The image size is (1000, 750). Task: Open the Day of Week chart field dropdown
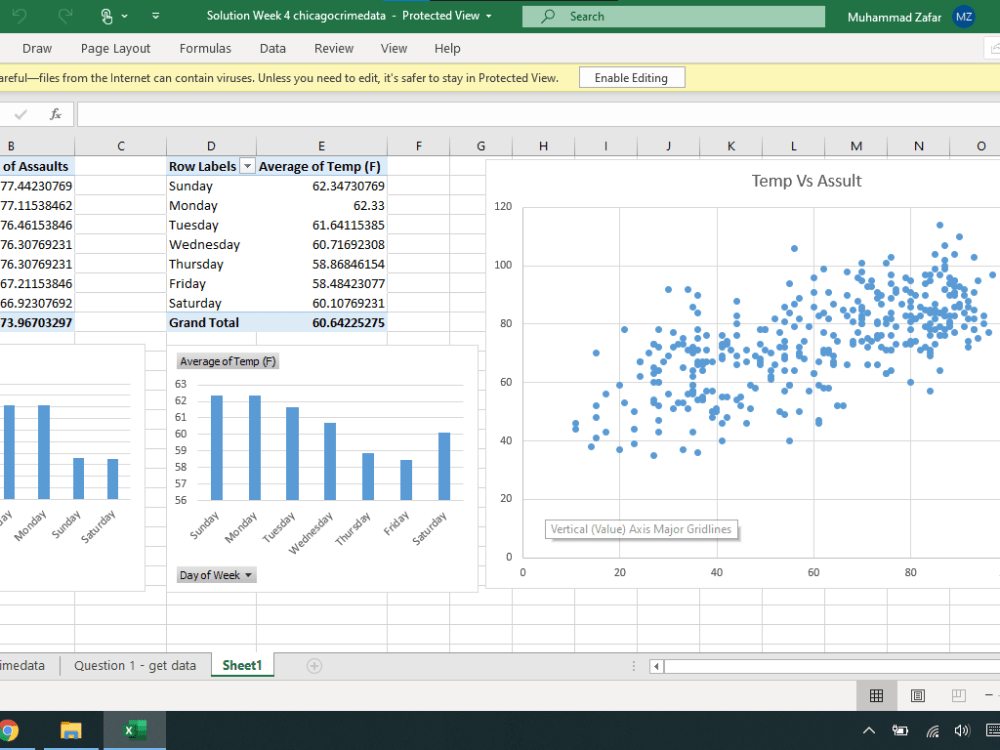click(215, 575)
